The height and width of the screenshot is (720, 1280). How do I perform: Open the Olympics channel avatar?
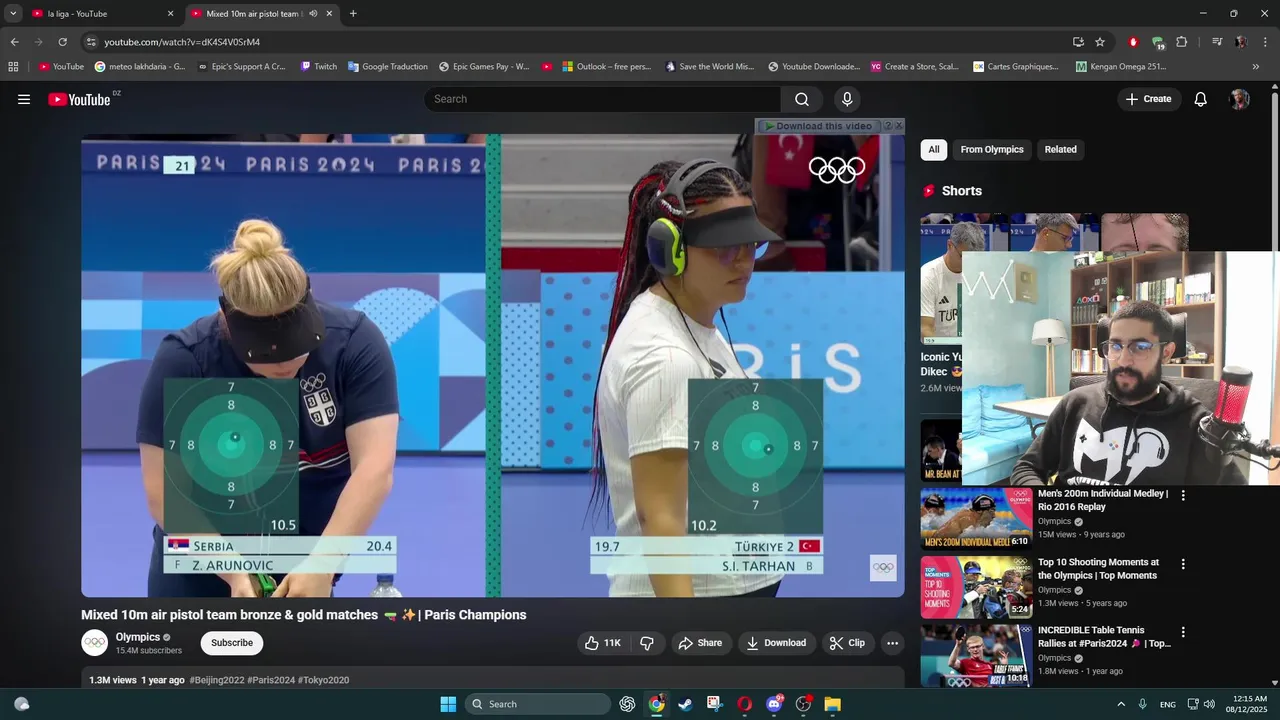pos(95,643)
